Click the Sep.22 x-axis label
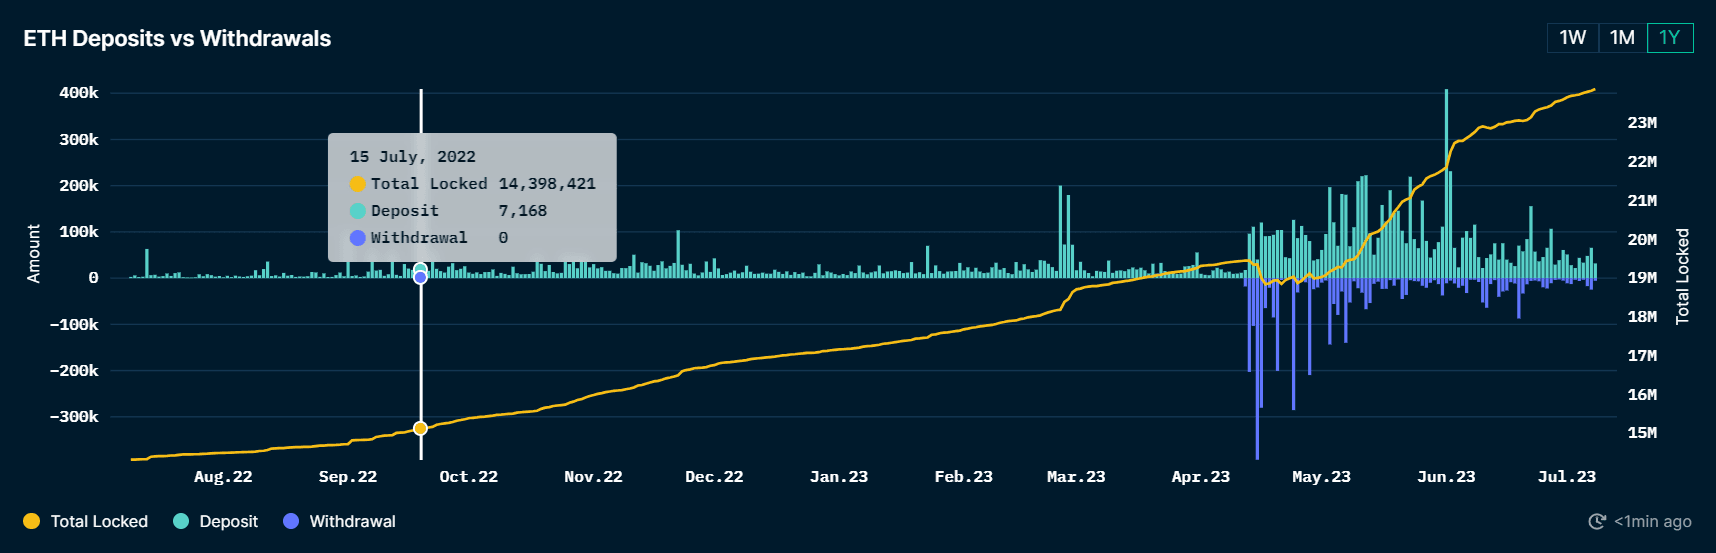 (x=348, y=477)
